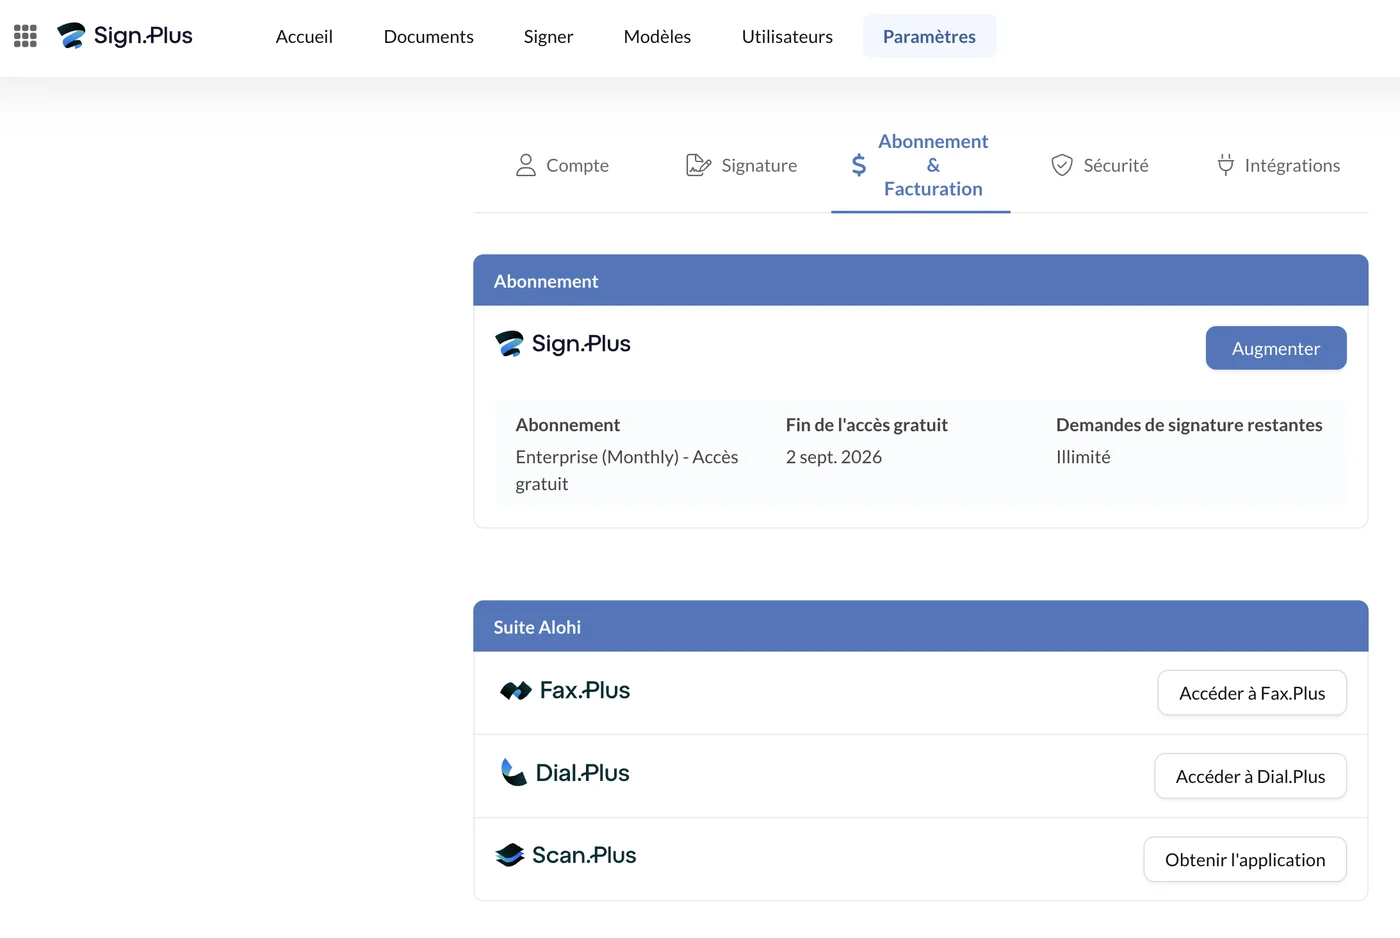This screenshot has height=938, width=1400.
Task: Click the Scan.Plus logo
Action: tap(566, 855)
